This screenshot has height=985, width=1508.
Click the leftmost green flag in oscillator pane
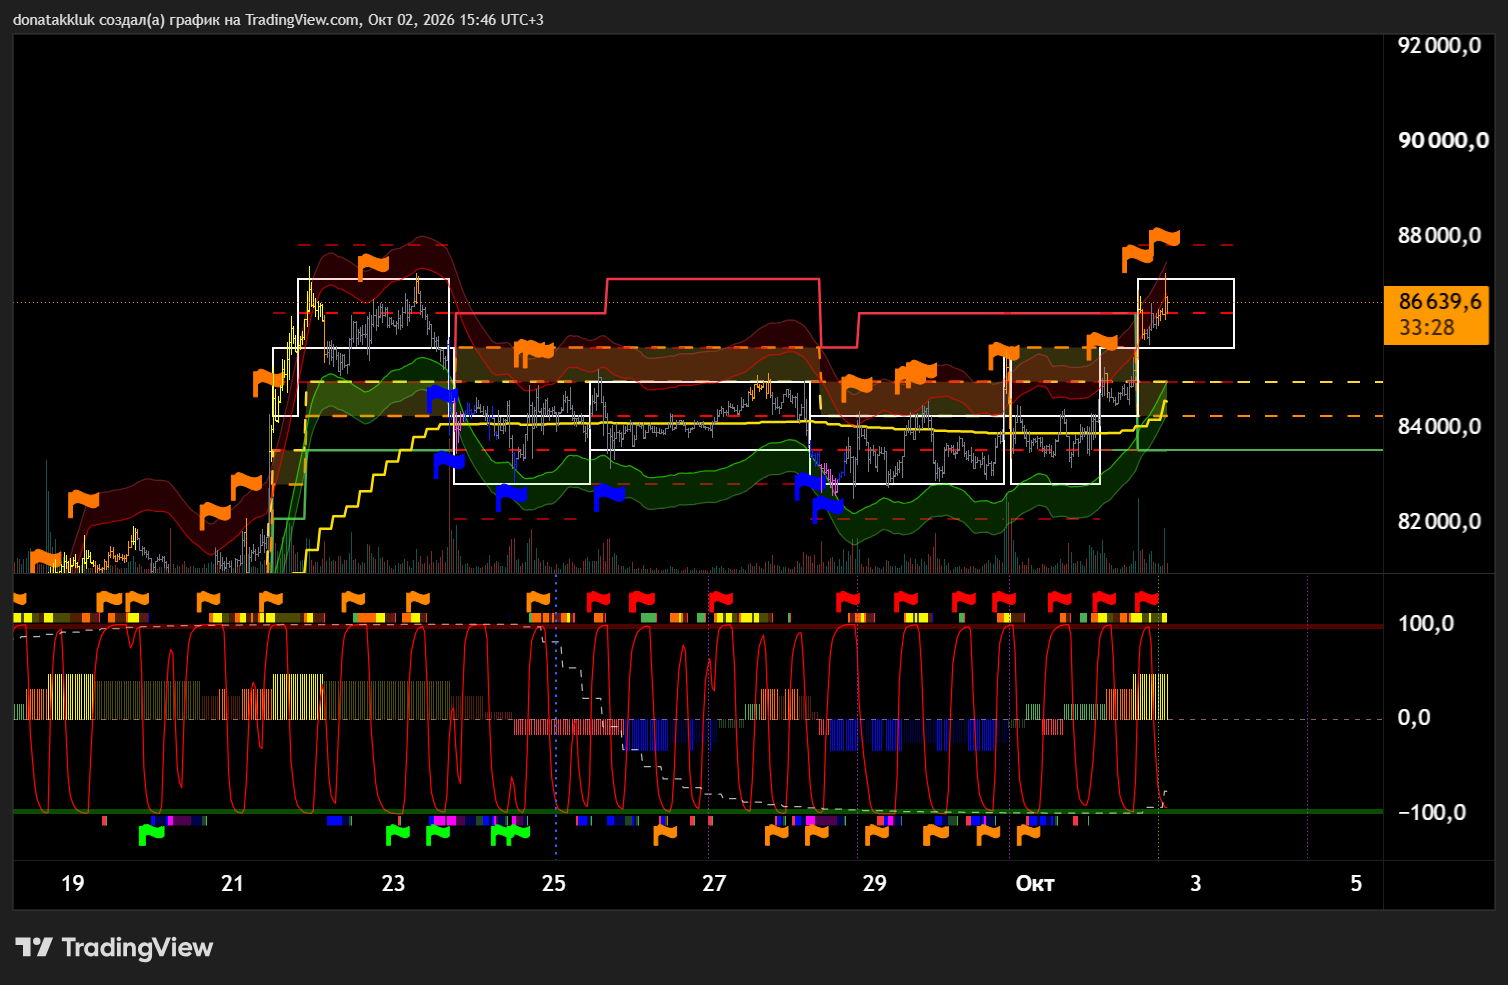[151, 833]
